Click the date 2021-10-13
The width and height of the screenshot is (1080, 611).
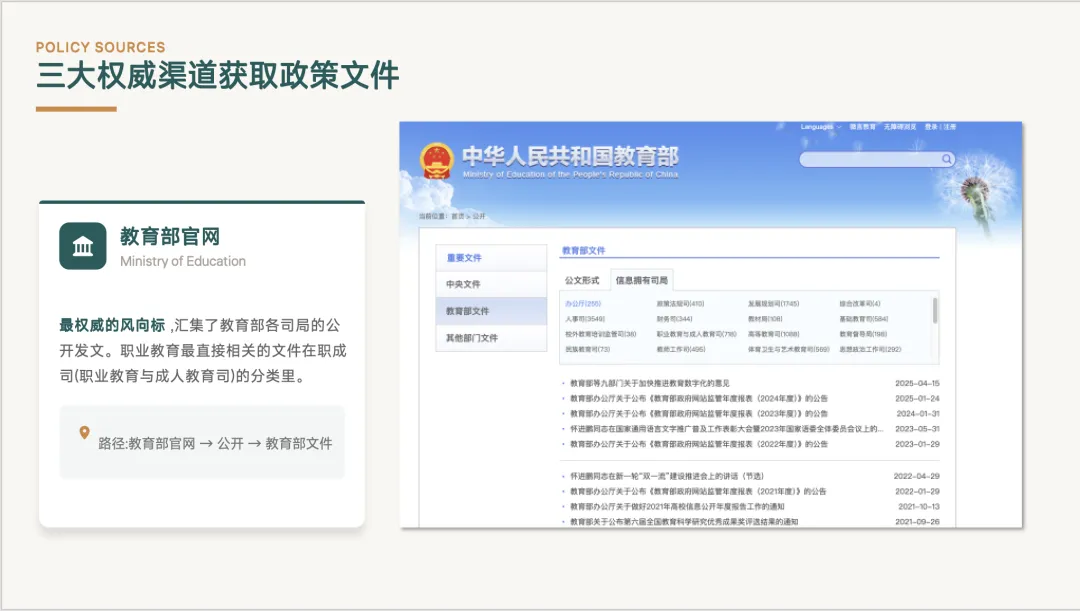pos(918,506)
